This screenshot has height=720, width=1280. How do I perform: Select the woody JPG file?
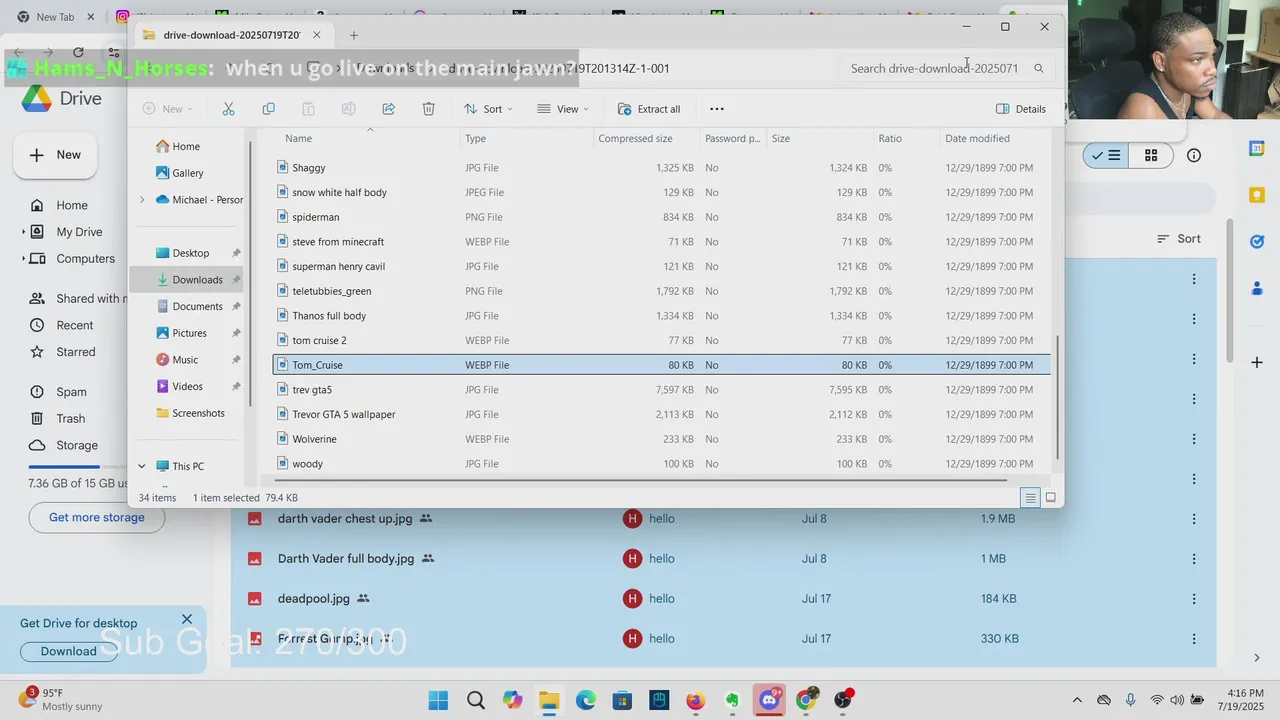tap(661, 464)
